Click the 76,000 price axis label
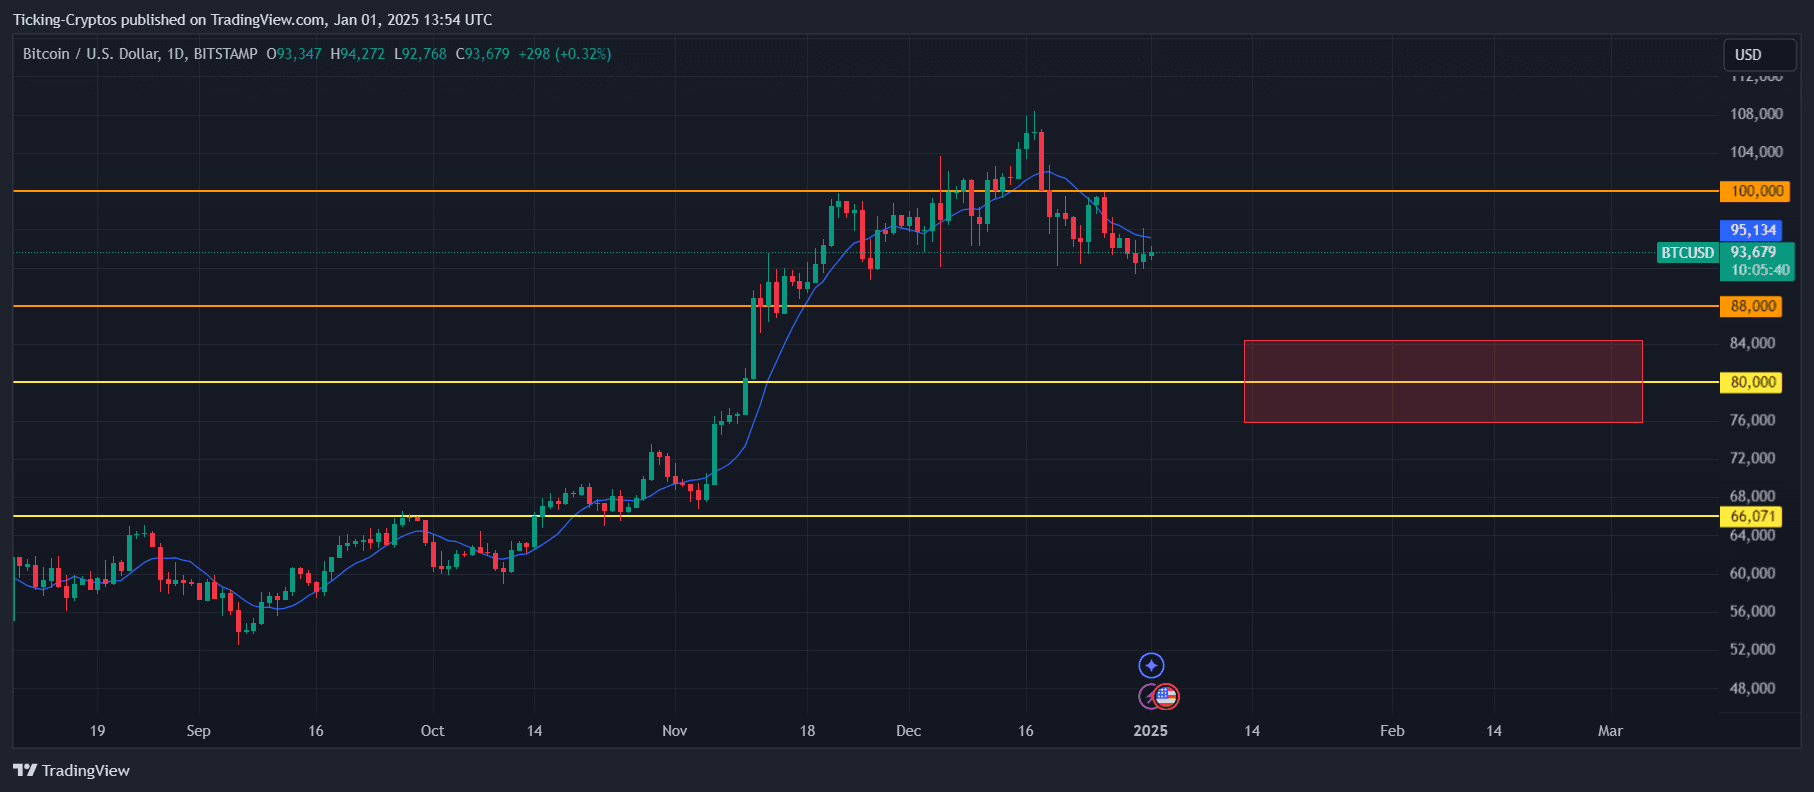The width and height of the screenshot is (1814, 792). point(1753,420)
